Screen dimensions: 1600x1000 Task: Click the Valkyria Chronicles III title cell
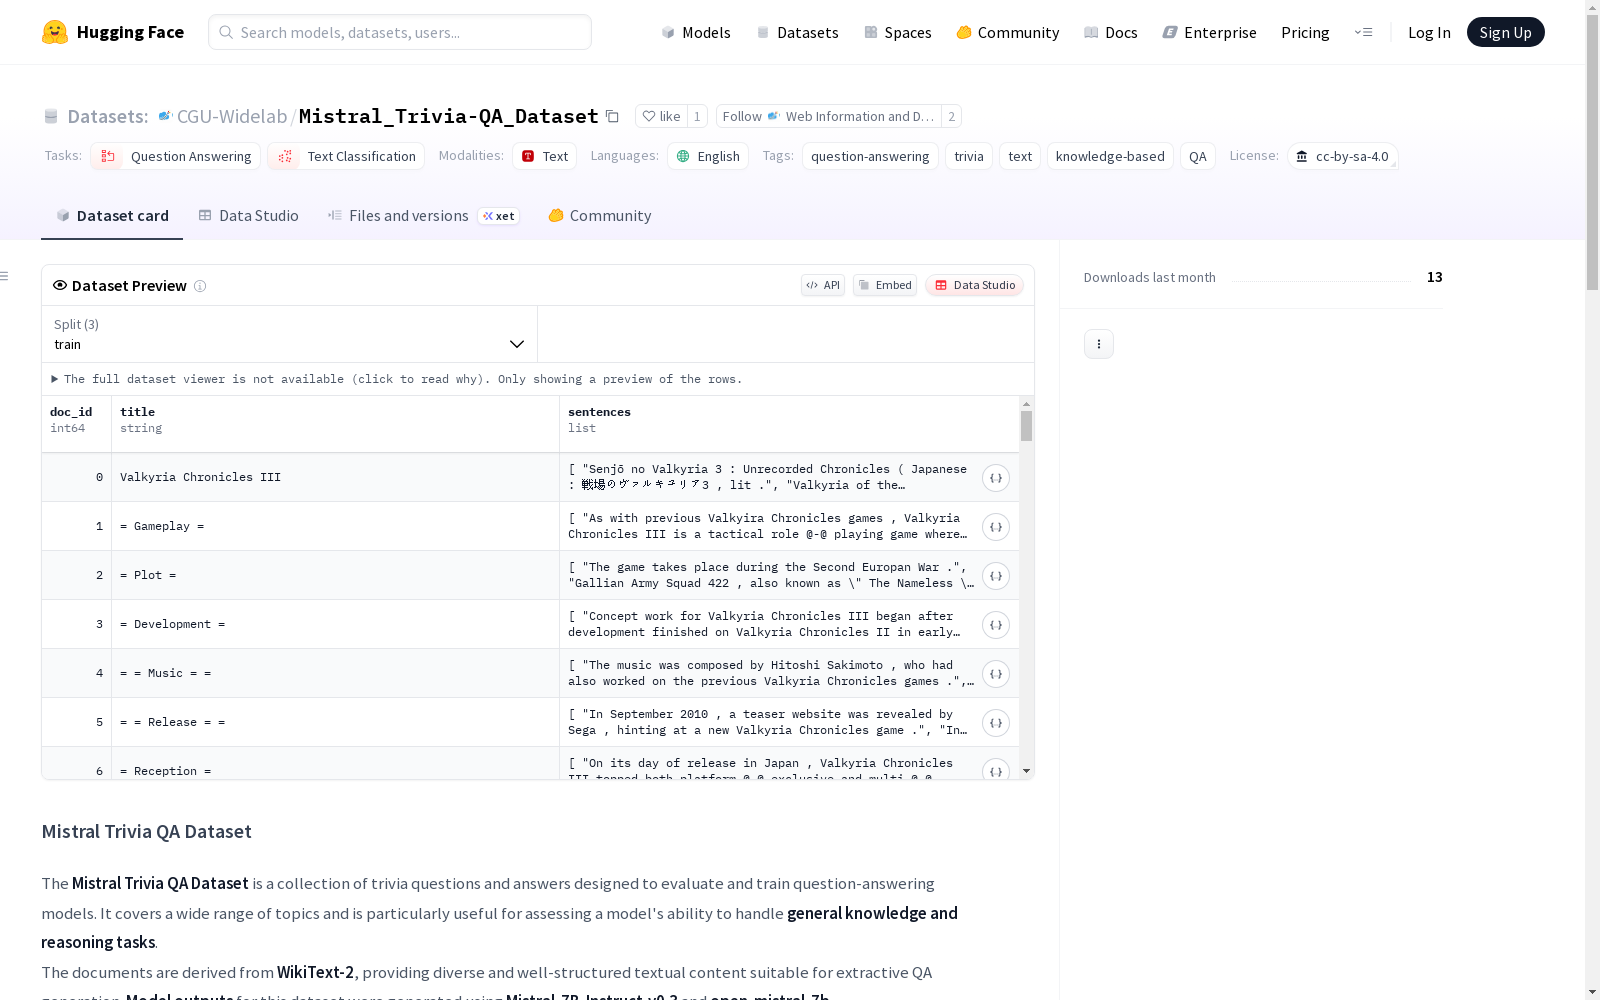tap(336, 478)
